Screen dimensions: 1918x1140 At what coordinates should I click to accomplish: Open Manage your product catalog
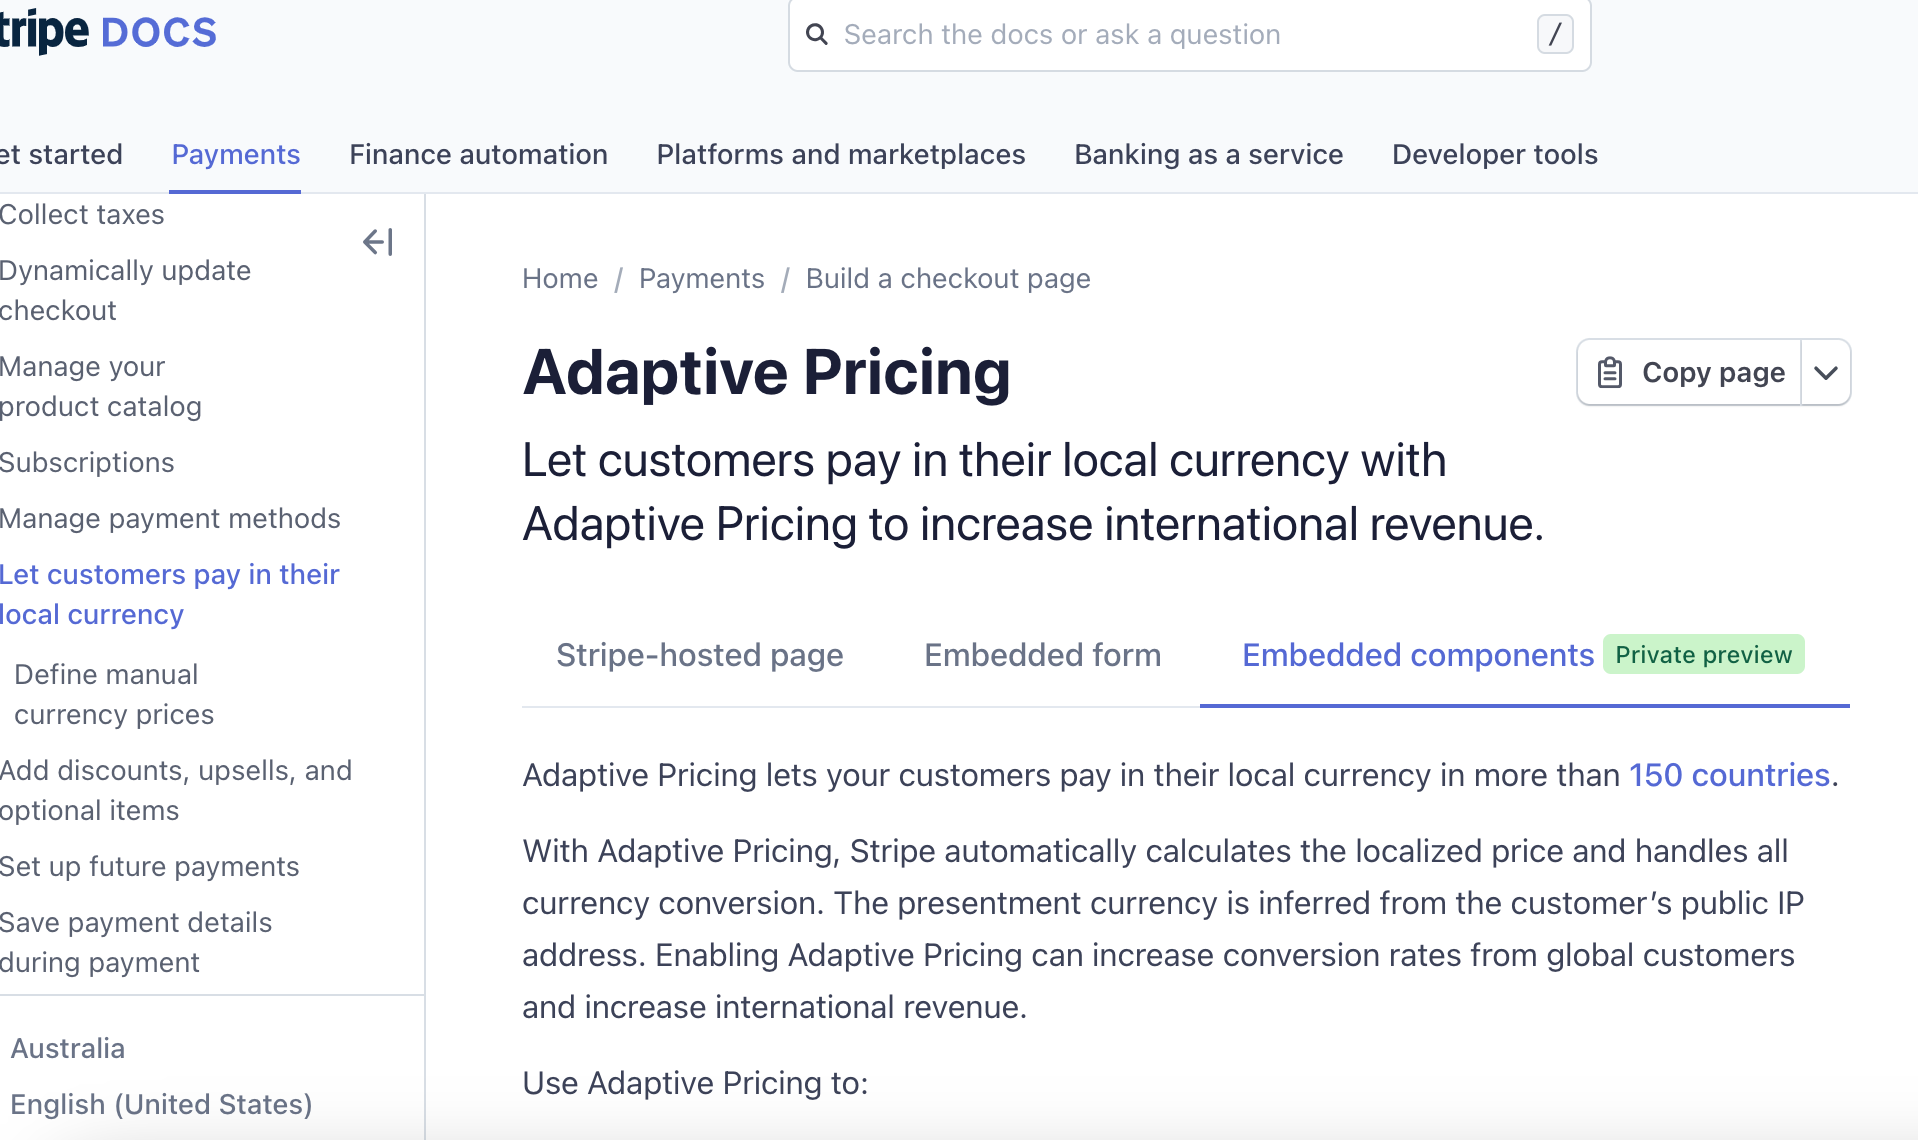[x=100, y=387]
